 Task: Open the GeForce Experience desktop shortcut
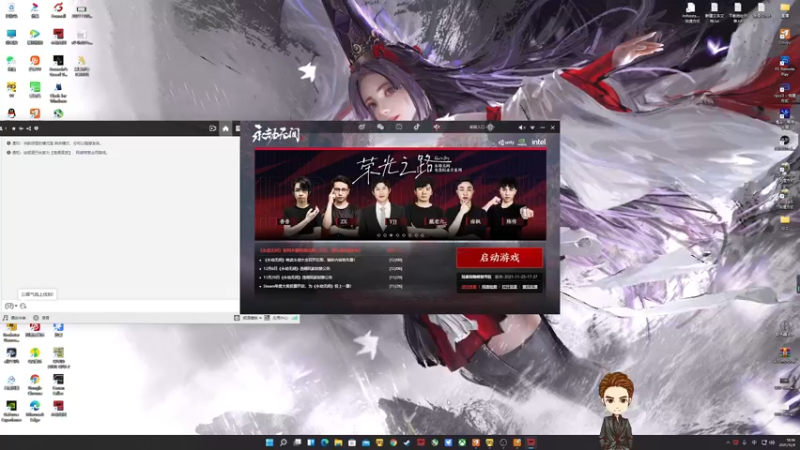[11, 411]
